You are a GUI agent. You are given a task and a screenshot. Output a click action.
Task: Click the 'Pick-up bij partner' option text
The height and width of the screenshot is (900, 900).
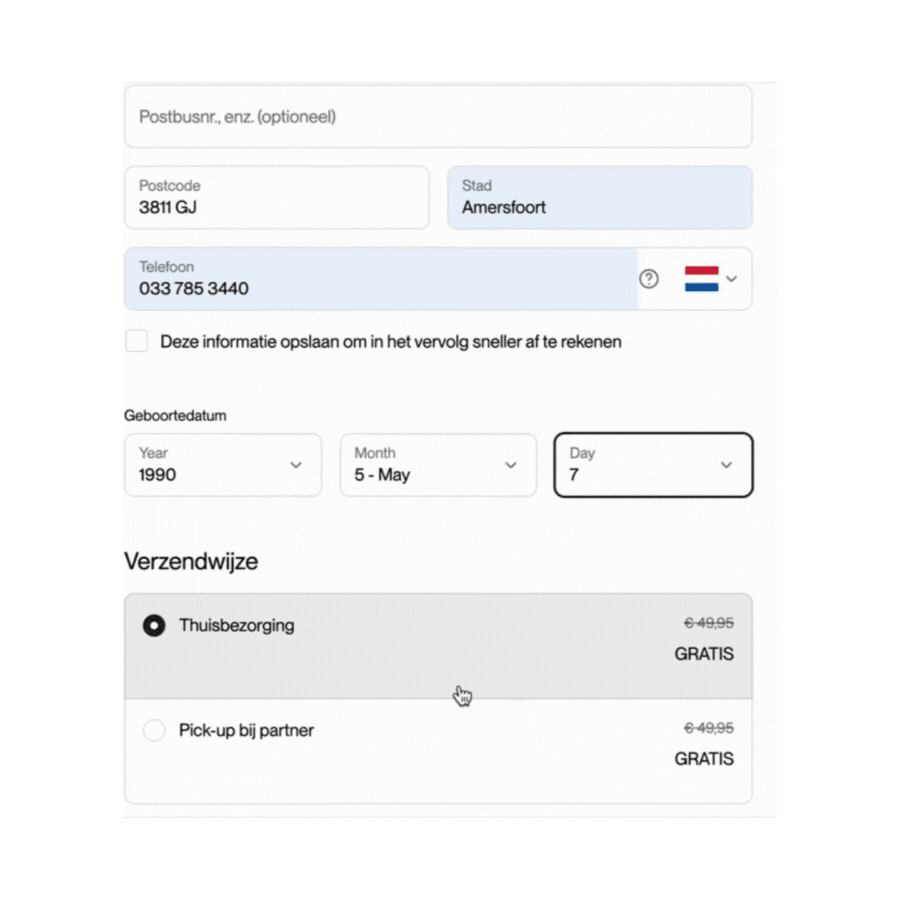(246, 731)
